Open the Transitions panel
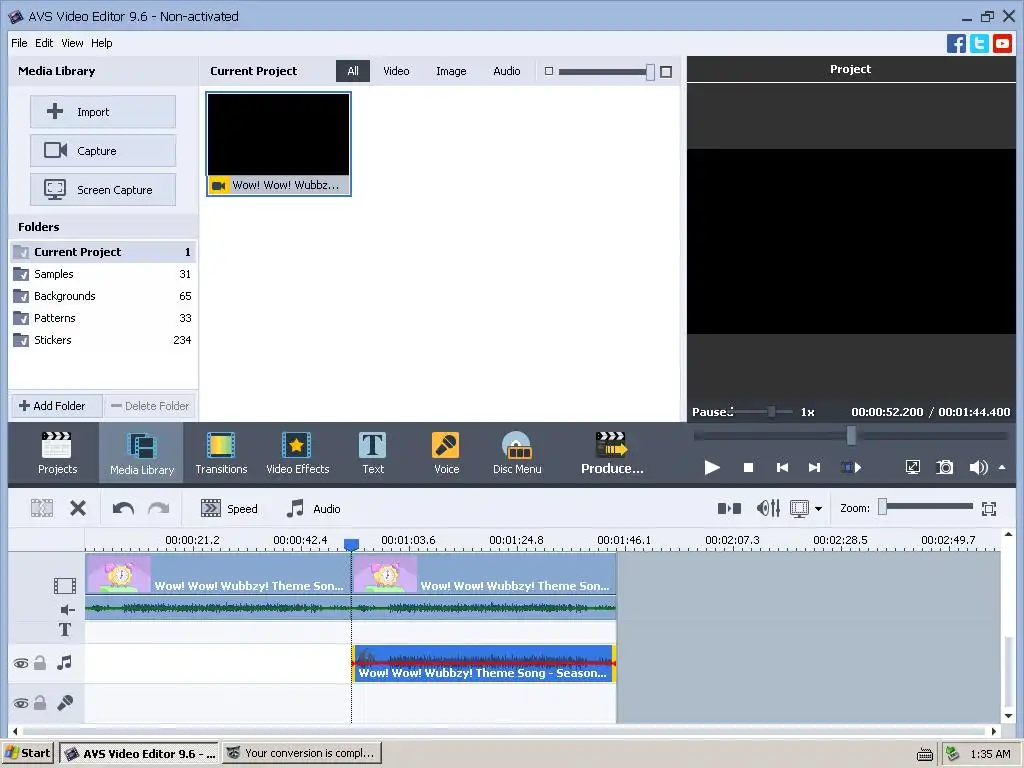Viewport: 1024px width, 768px height. (x=221, y=453)
